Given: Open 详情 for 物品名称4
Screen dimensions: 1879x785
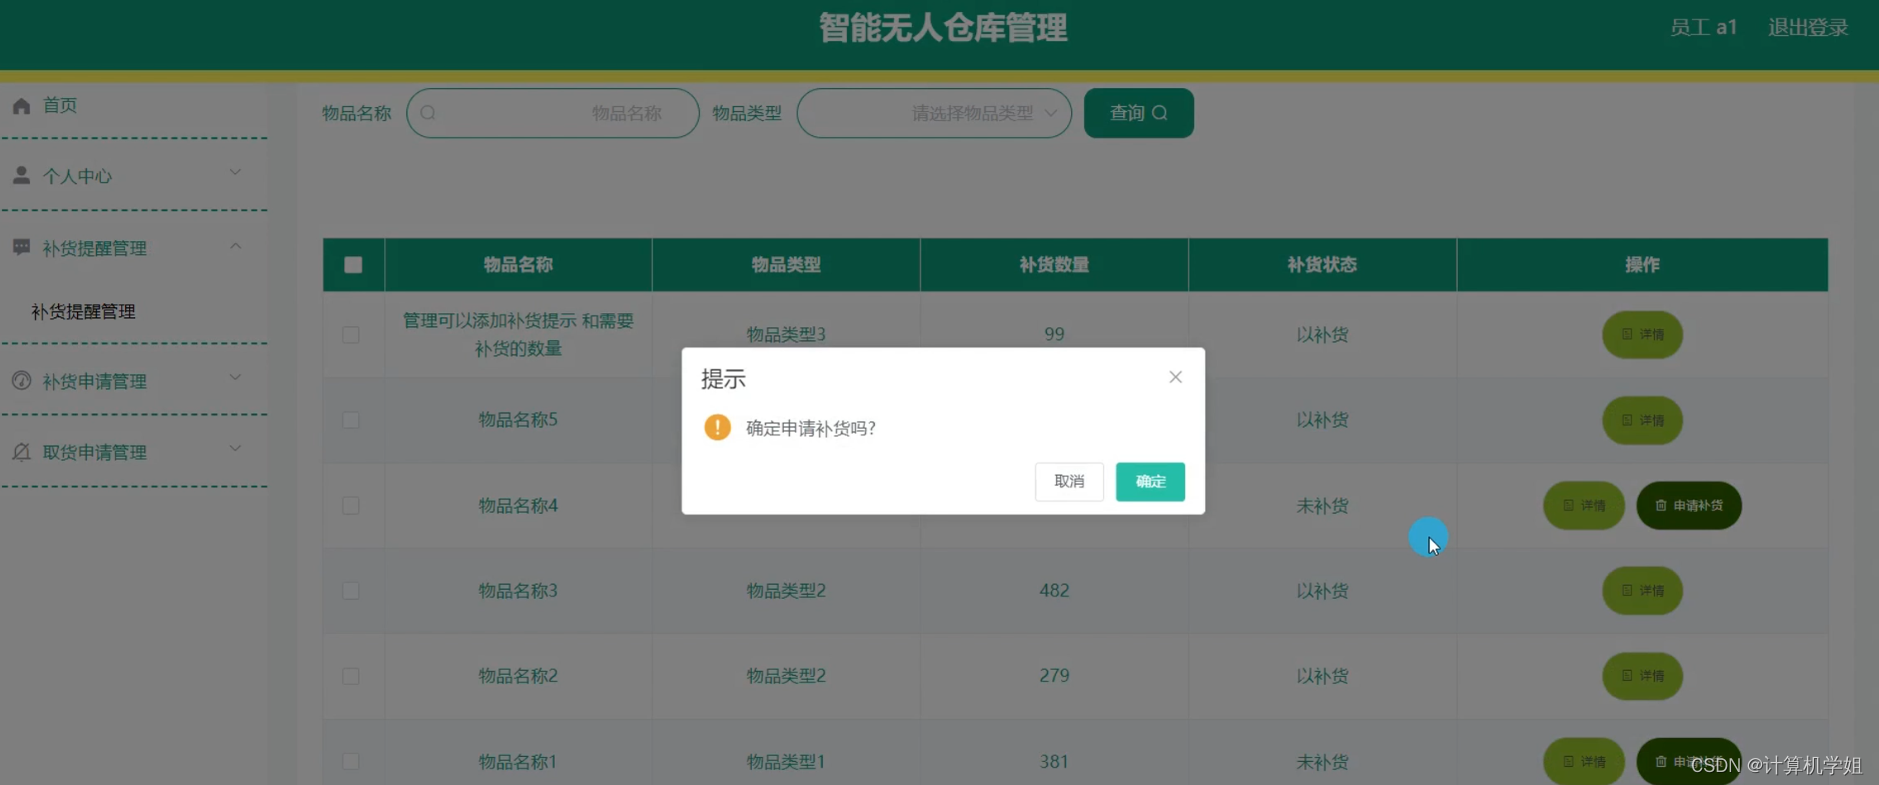Looking at the screenshot, I should [1584, 506].
